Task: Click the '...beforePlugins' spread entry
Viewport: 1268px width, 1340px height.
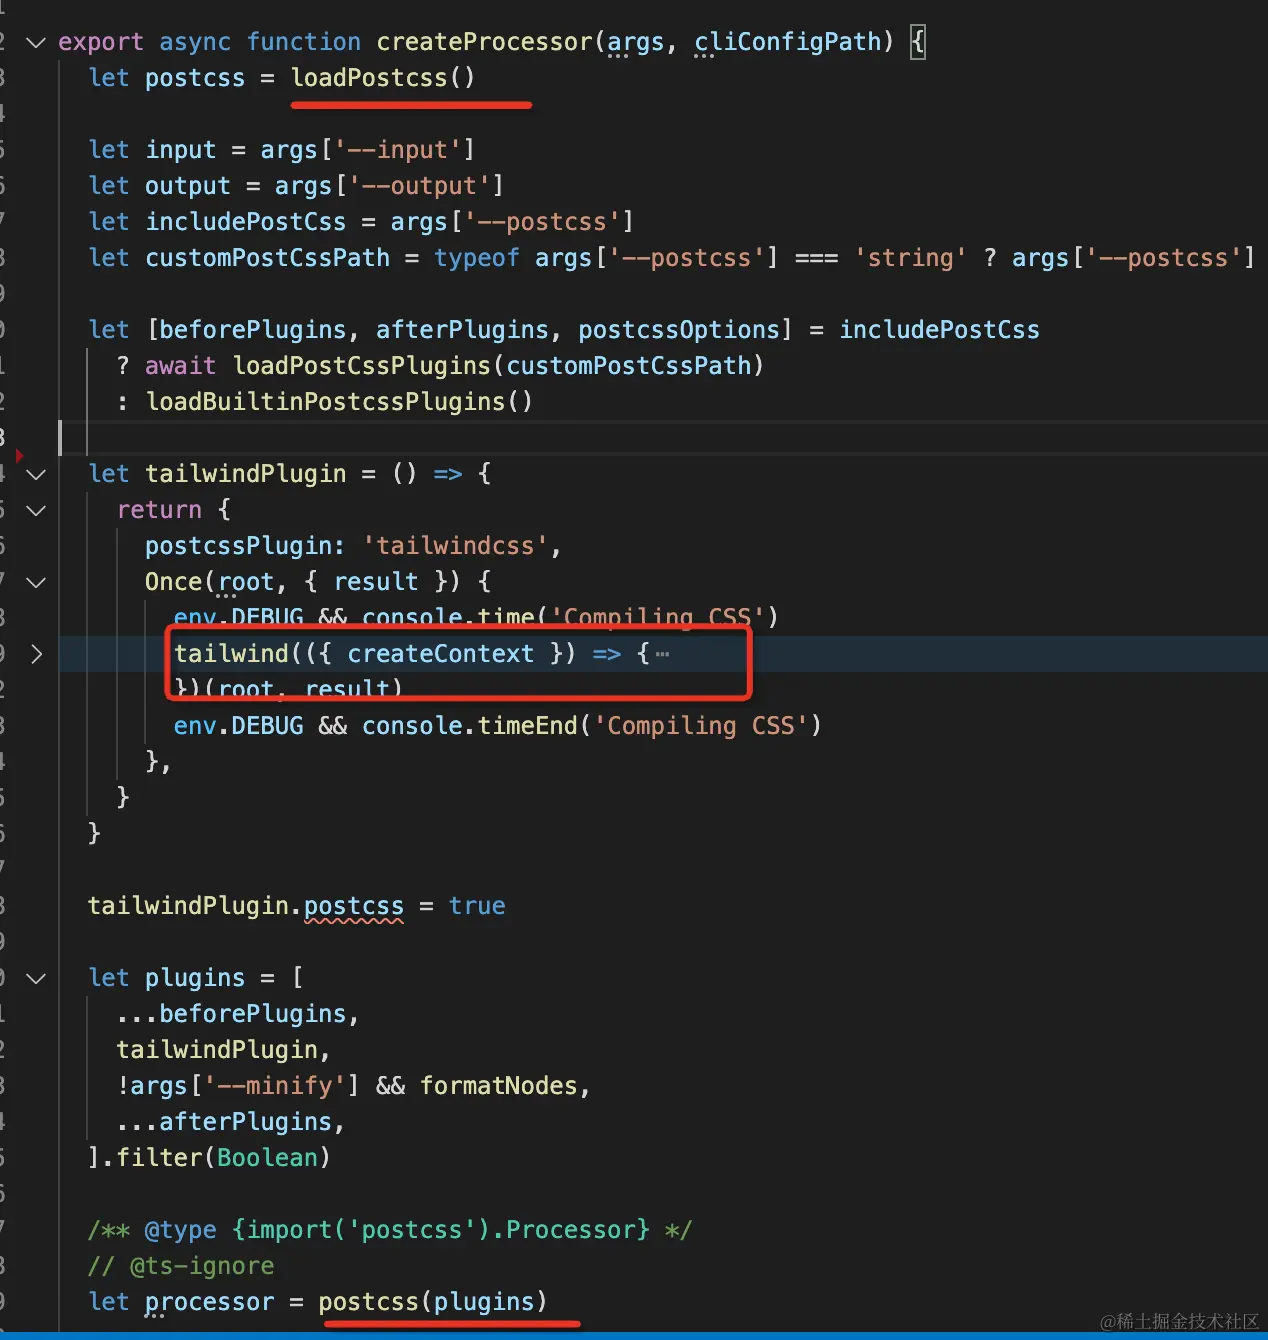Action: (231, 1014)
